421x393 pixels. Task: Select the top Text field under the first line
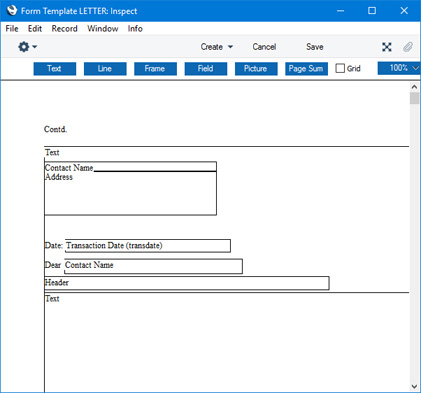pos(52,152)
